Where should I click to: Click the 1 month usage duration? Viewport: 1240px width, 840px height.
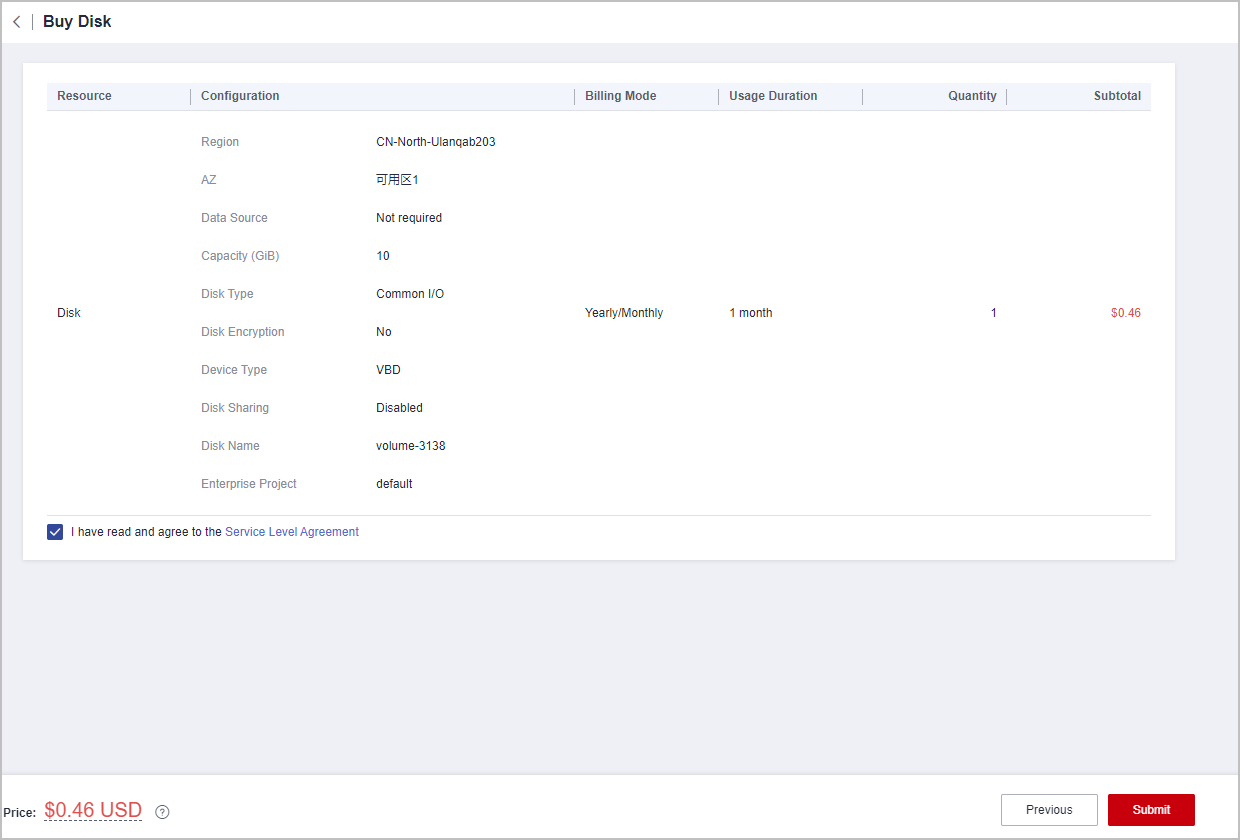pos(750,313)
